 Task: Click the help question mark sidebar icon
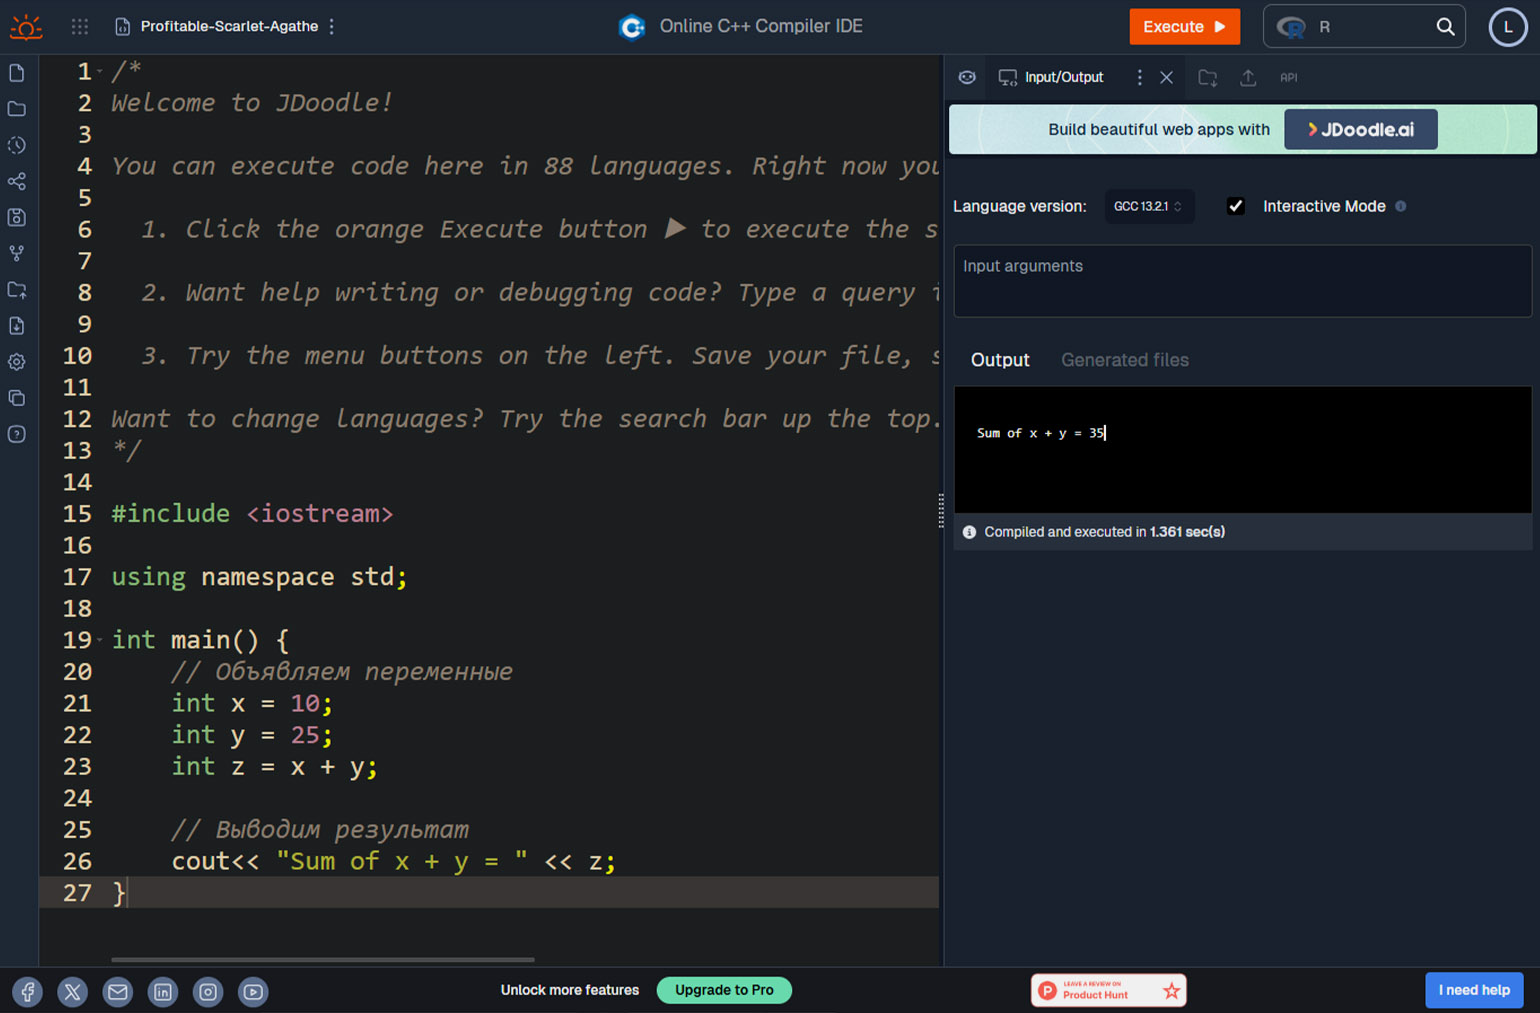17,434
